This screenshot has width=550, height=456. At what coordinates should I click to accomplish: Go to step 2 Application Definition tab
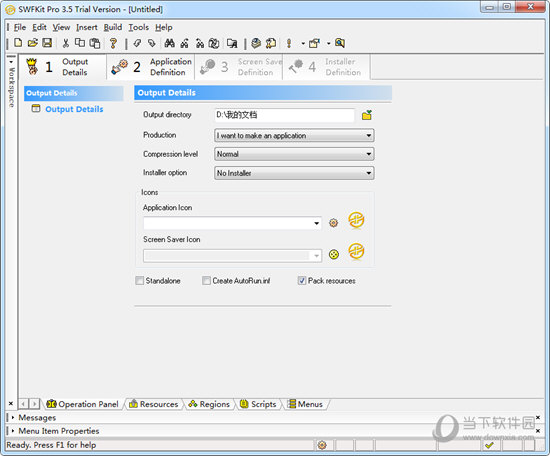[x=151, y=67]
